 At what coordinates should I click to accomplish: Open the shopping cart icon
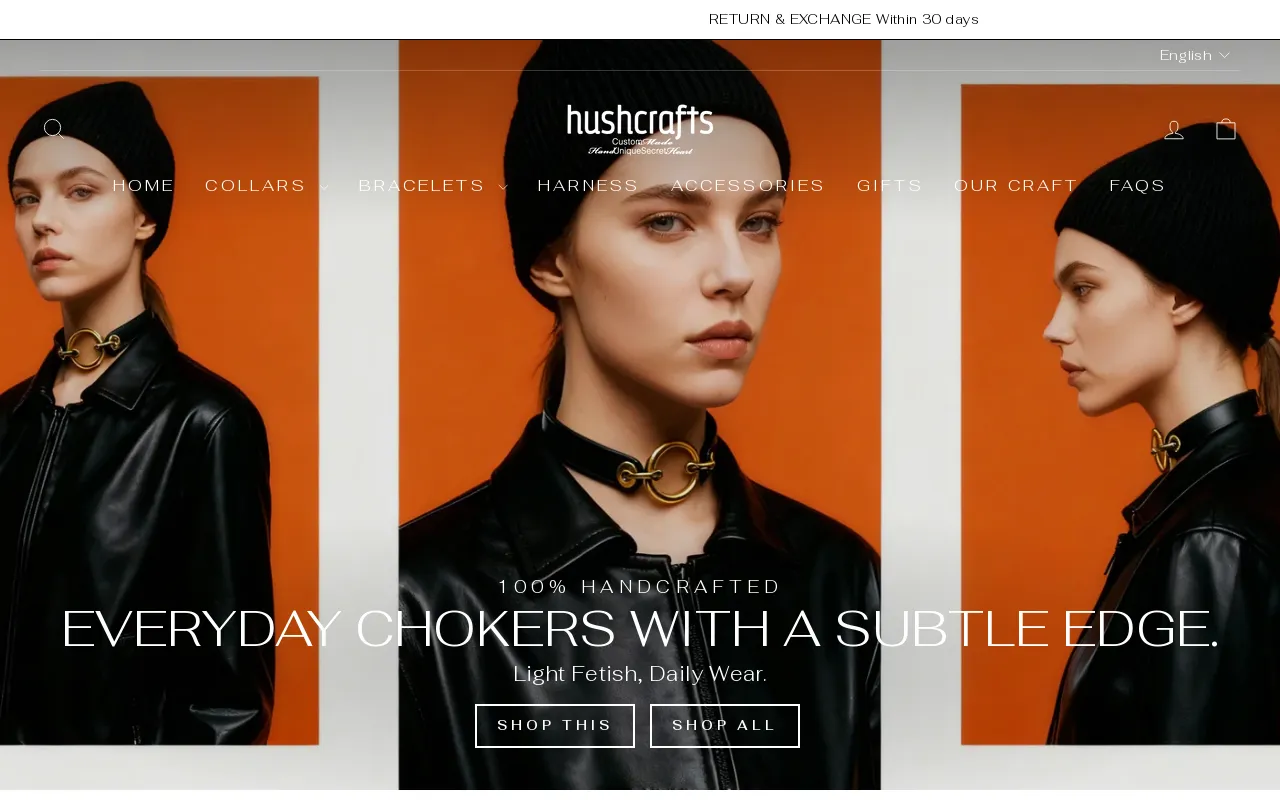(1226, 129)
